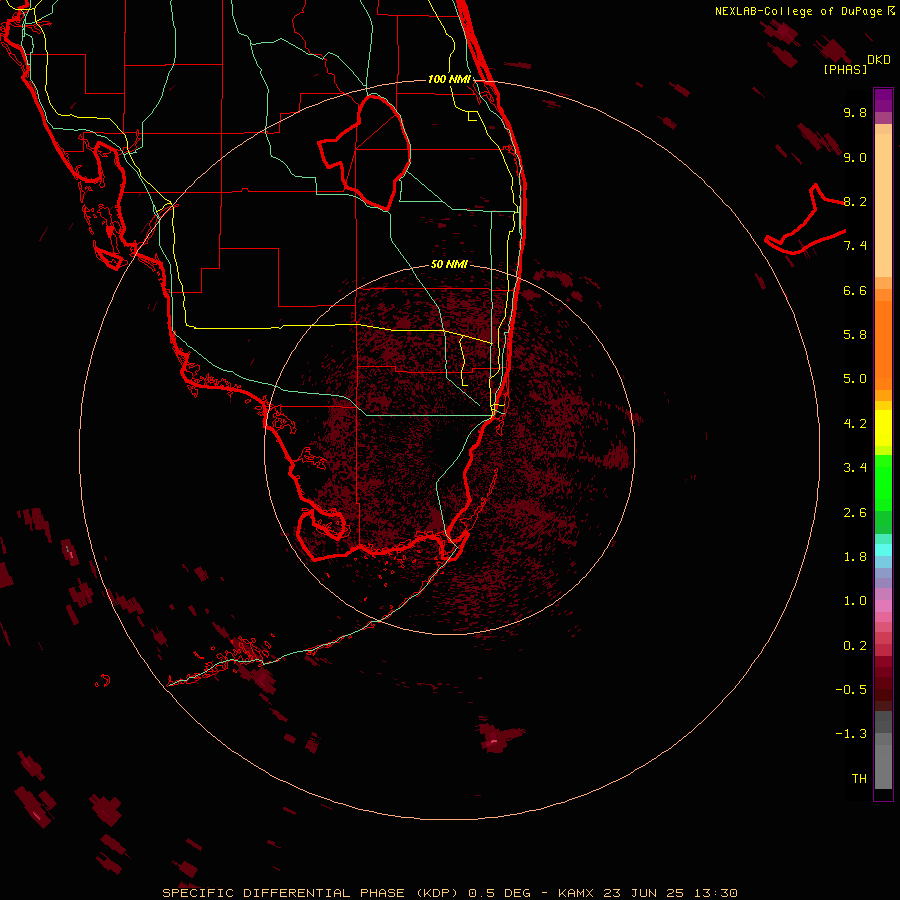Viewport: 900px width, 900px height.
Task: Click the [PHAS] unit label
Action: point(845,70)
